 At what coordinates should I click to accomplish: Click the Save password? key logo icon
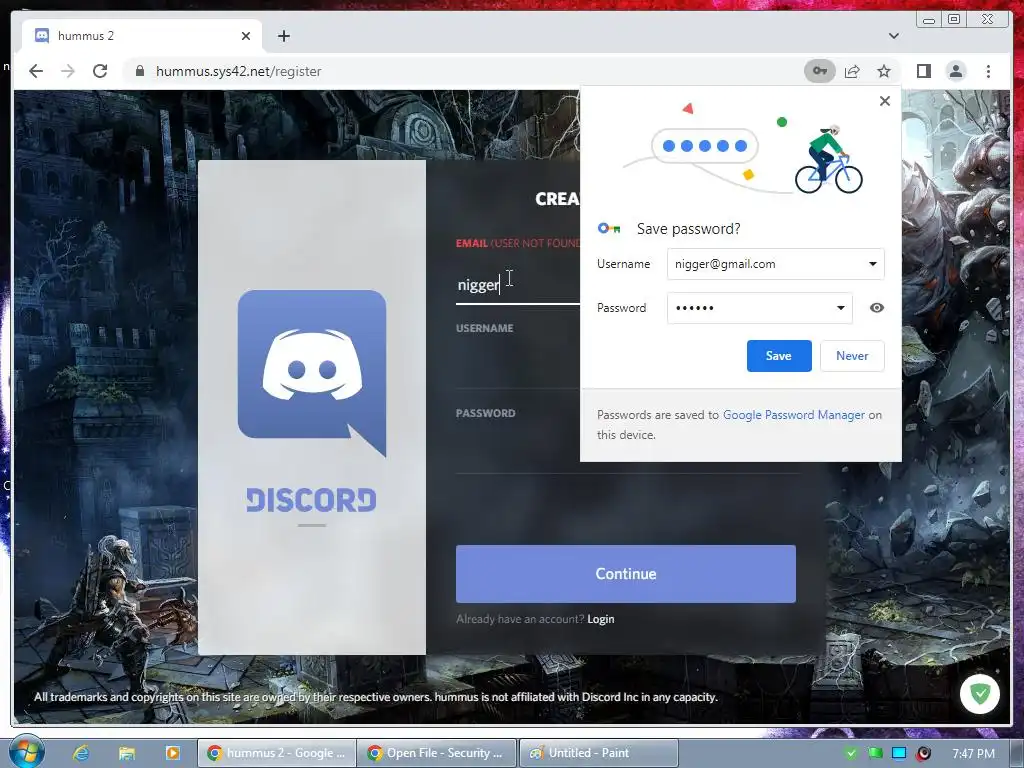coord(609,229)
